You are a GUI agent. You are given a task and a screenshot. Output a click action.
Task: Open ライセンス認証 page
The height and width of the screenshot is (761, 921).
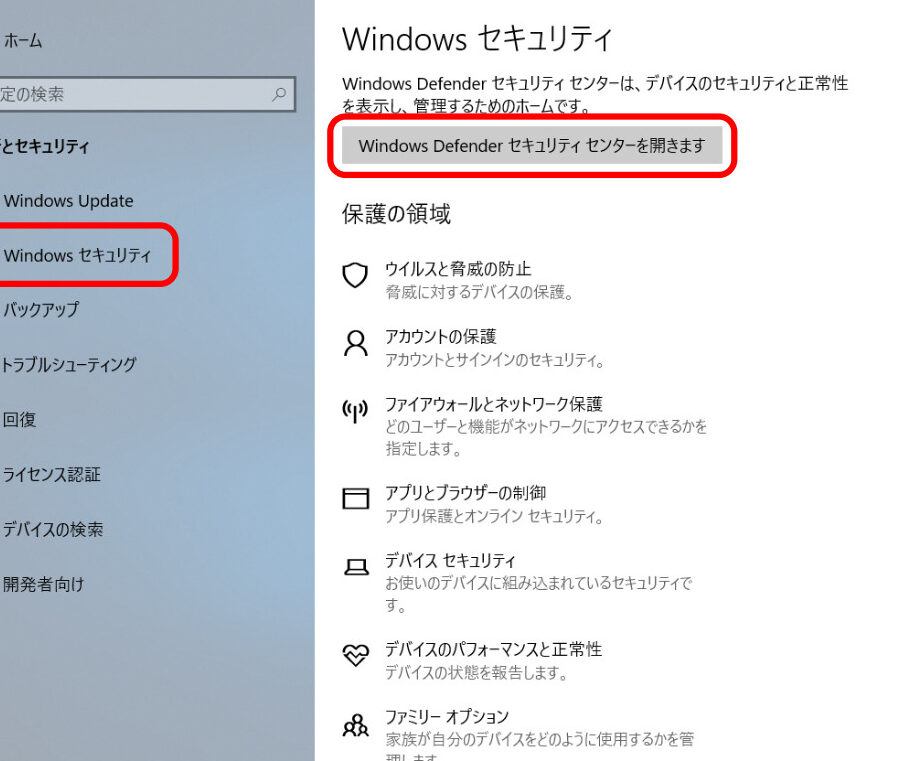[x=51, y=475]
